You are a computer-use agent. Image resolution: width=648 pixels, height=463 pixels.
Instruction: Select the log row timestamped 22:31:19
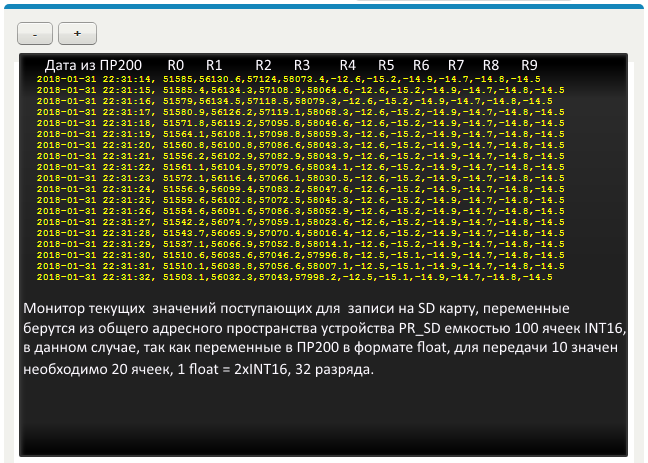pos(300,134)
